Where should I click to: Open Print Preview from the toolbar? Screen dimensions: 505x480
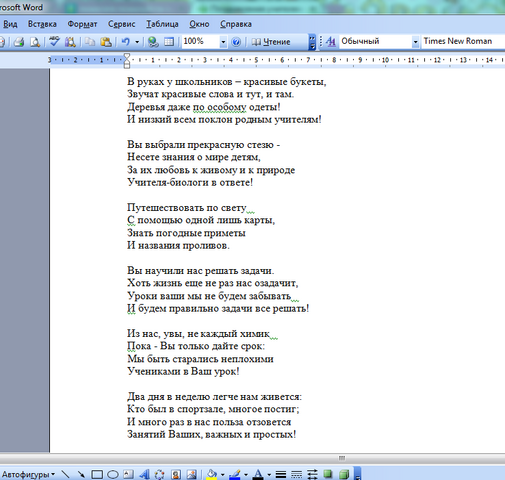click(35, 42)
